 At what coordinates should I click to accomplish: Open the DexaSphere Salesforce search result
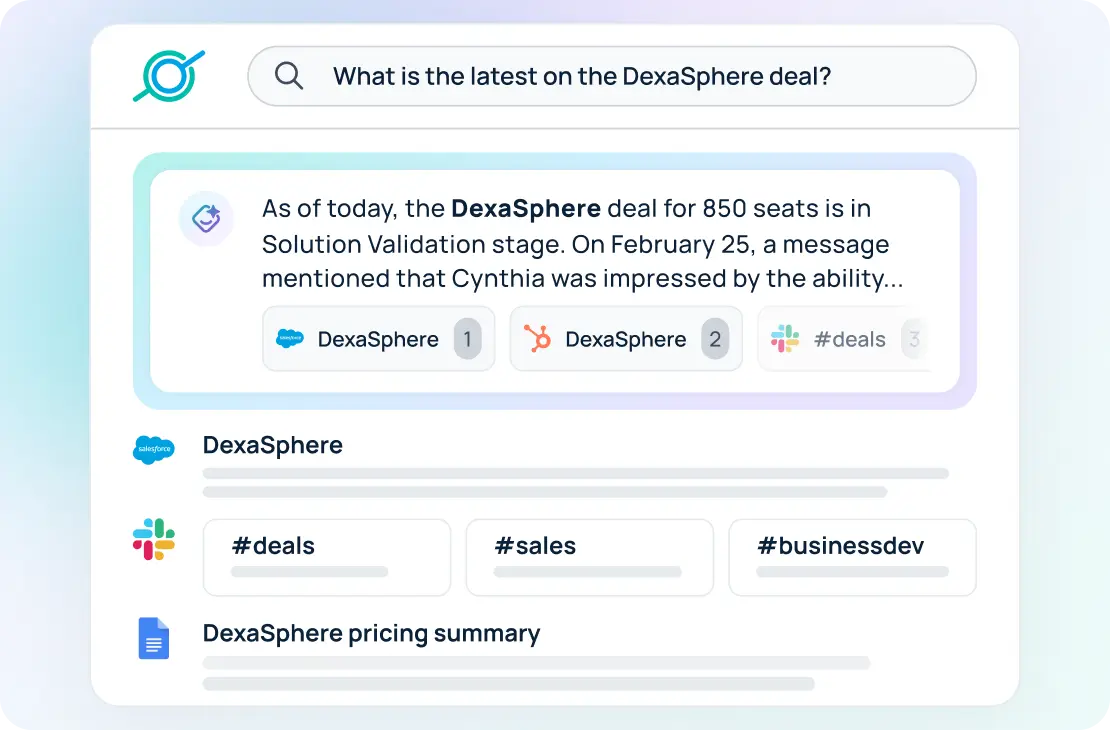click(x=272, y=446)
